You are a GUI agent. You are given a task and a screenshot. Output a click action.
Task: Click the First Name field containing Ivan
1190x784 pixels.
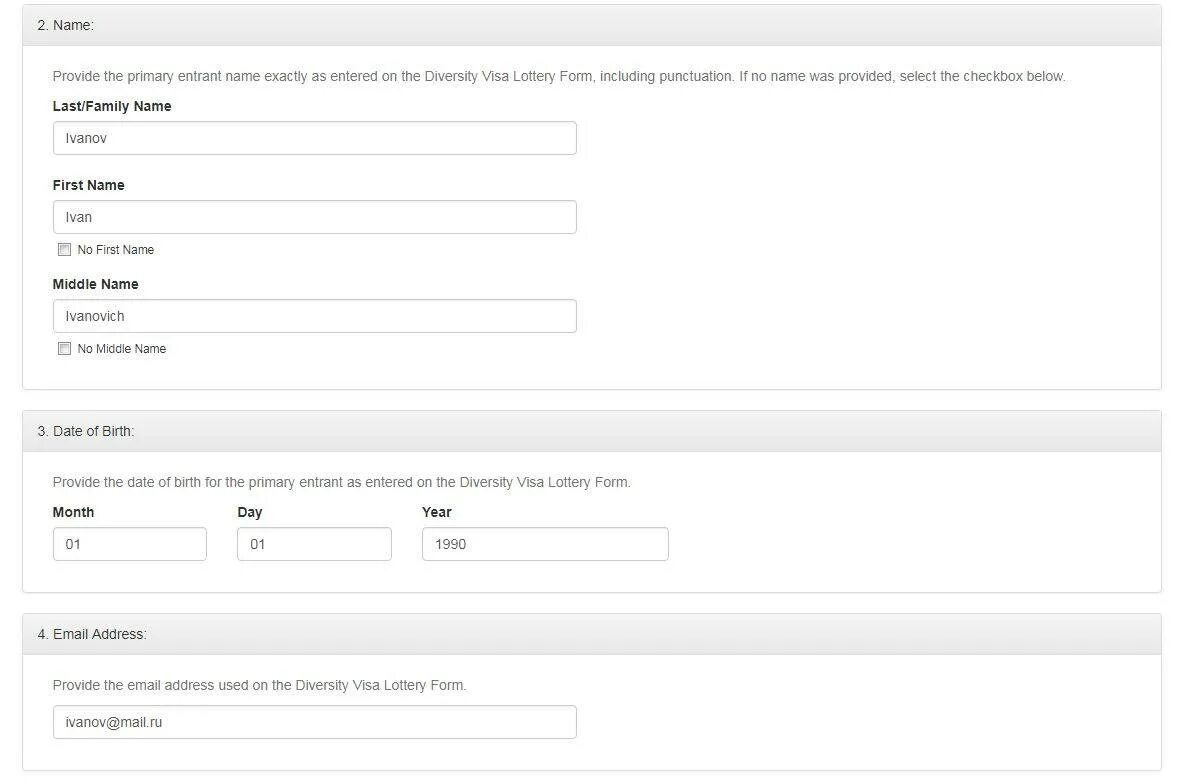pos(314,217)
